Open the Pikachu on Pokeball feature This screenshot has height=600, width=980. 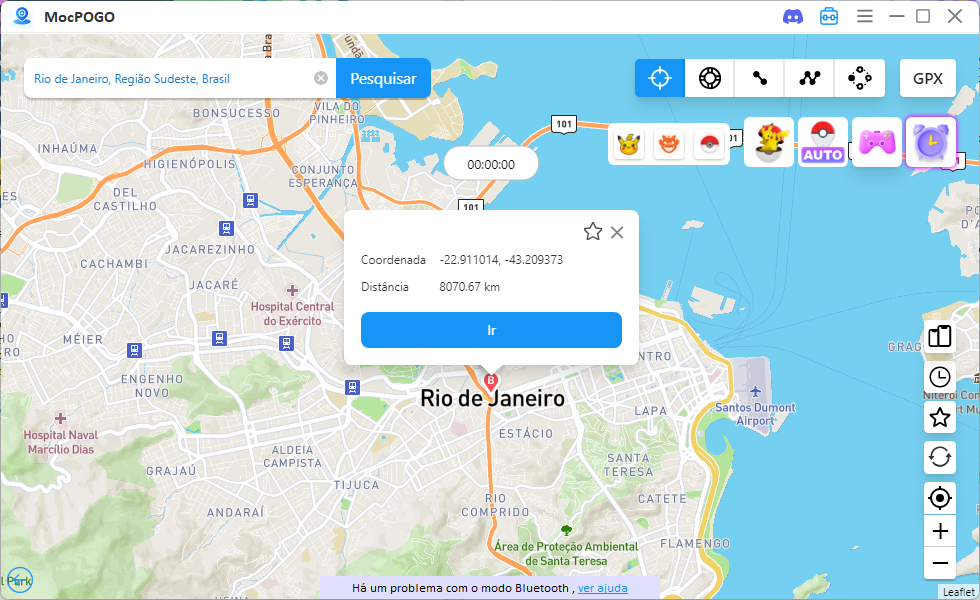pyautogui.click(x=769, y=142)
